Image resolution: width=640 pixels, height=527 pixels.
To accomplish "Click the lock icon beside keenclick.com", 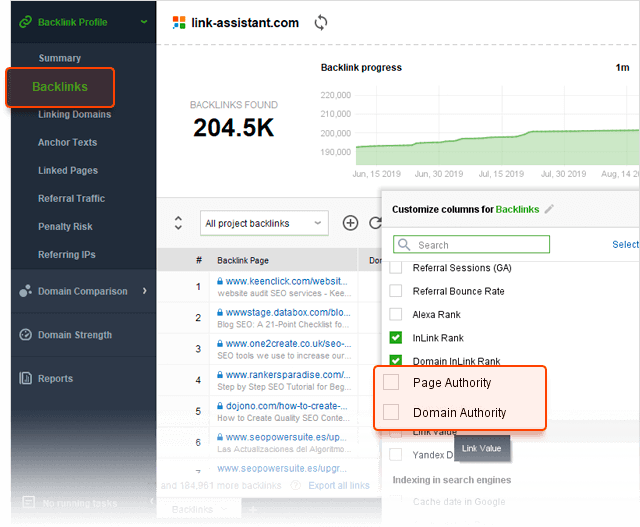I will click(x=220, y=281).
